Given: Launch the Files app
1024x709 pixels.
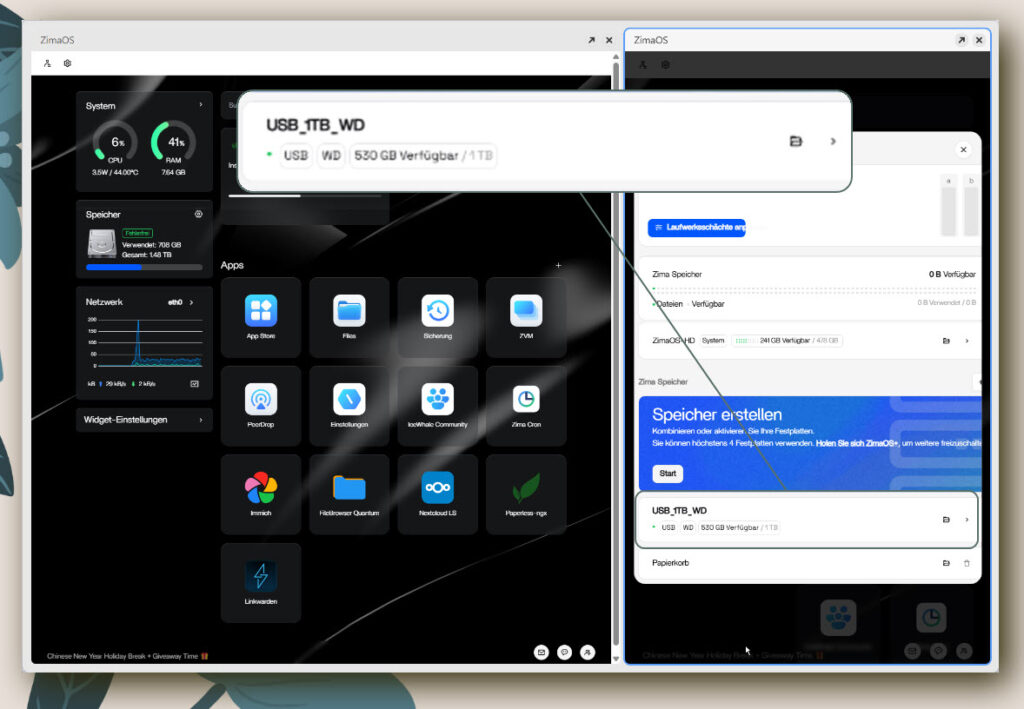Looking at the screenshot, I should pyautogui.click(x=349, y=317).
